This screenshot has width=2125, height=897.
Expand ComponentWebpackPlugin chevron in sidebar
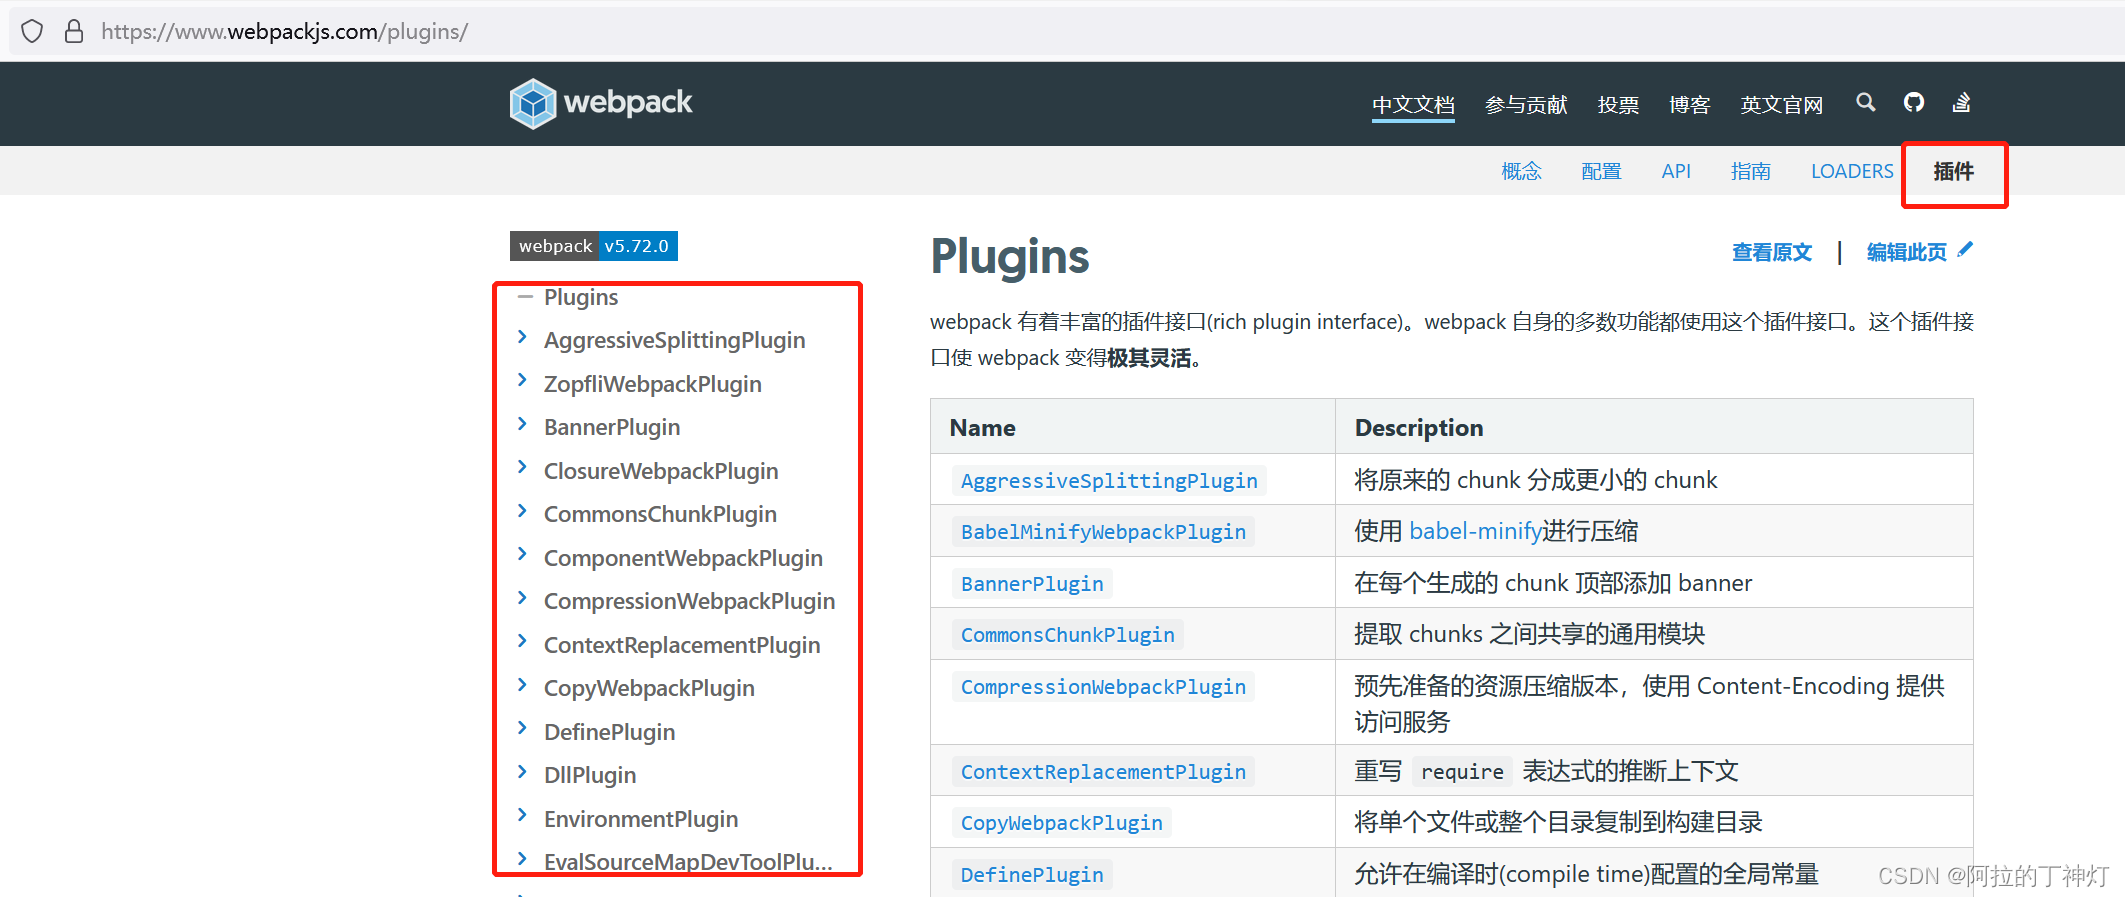point(522,554)
